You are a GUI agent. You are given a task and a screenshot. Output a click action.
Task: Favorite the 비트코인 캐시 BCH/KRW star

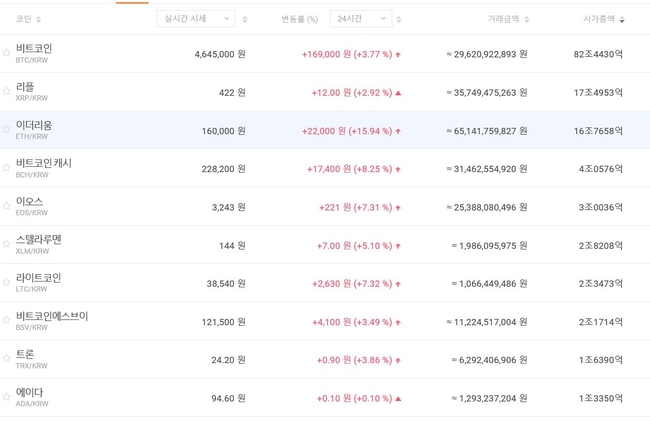[6, 167]
